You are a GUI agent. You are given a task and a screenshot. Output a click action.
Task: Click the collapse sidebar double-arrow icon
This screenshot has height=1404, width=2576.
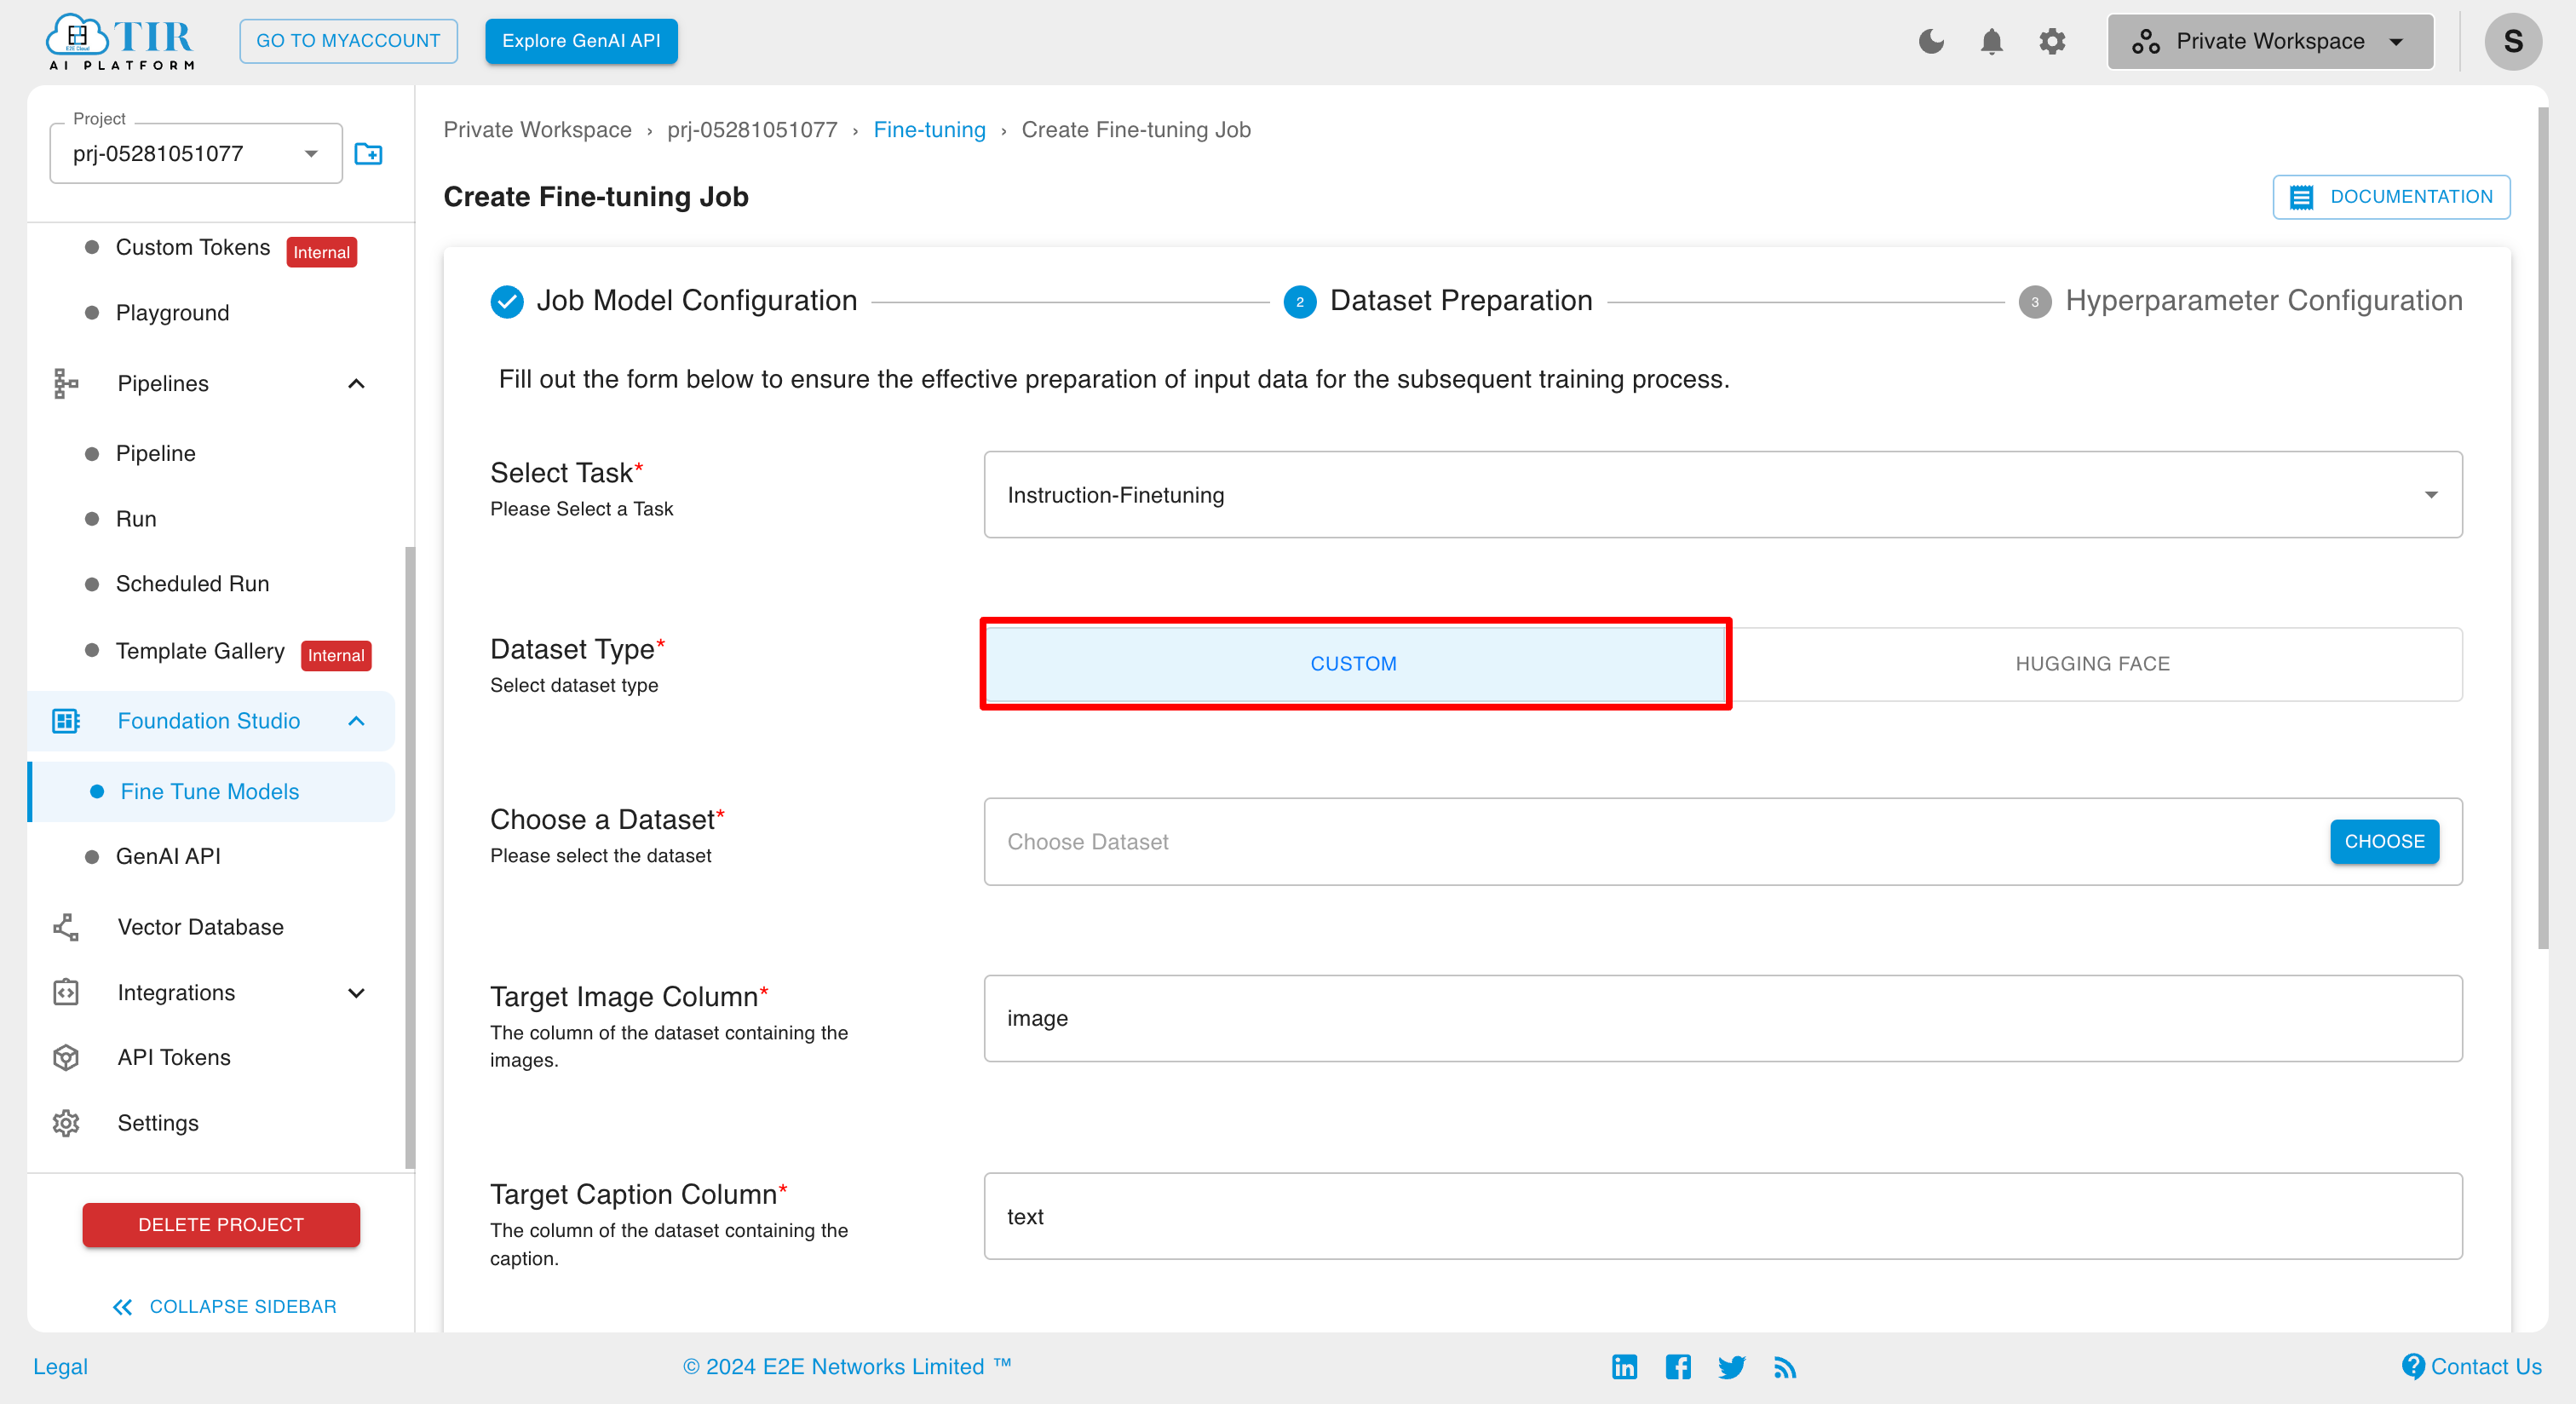(x=122, y=1307)
